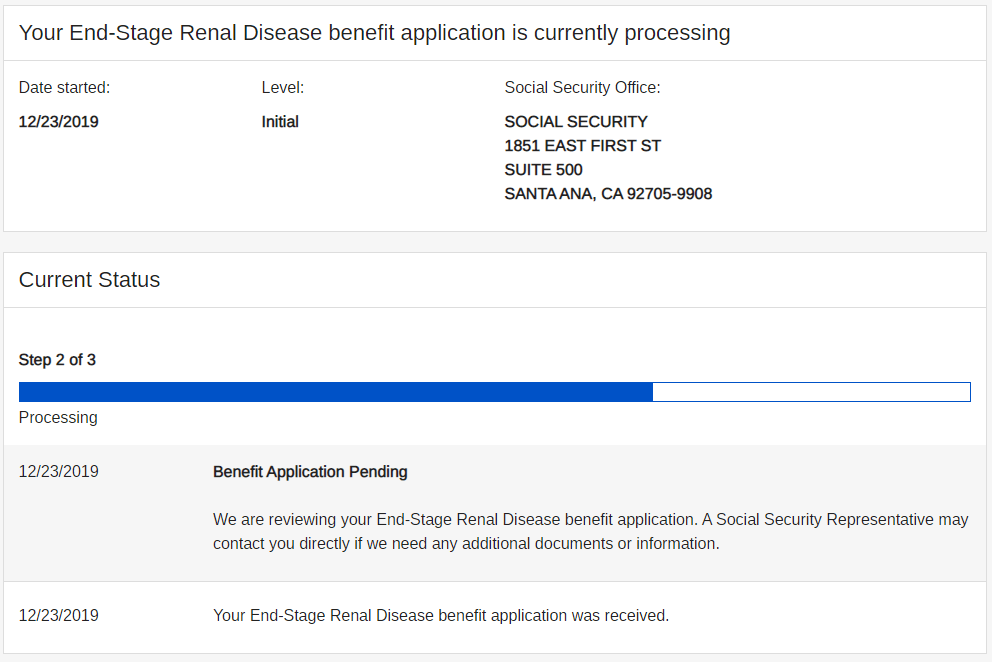Click the 'Benefit Application Pending' title
Screen dimensions: 992x662
pos(310,472)
